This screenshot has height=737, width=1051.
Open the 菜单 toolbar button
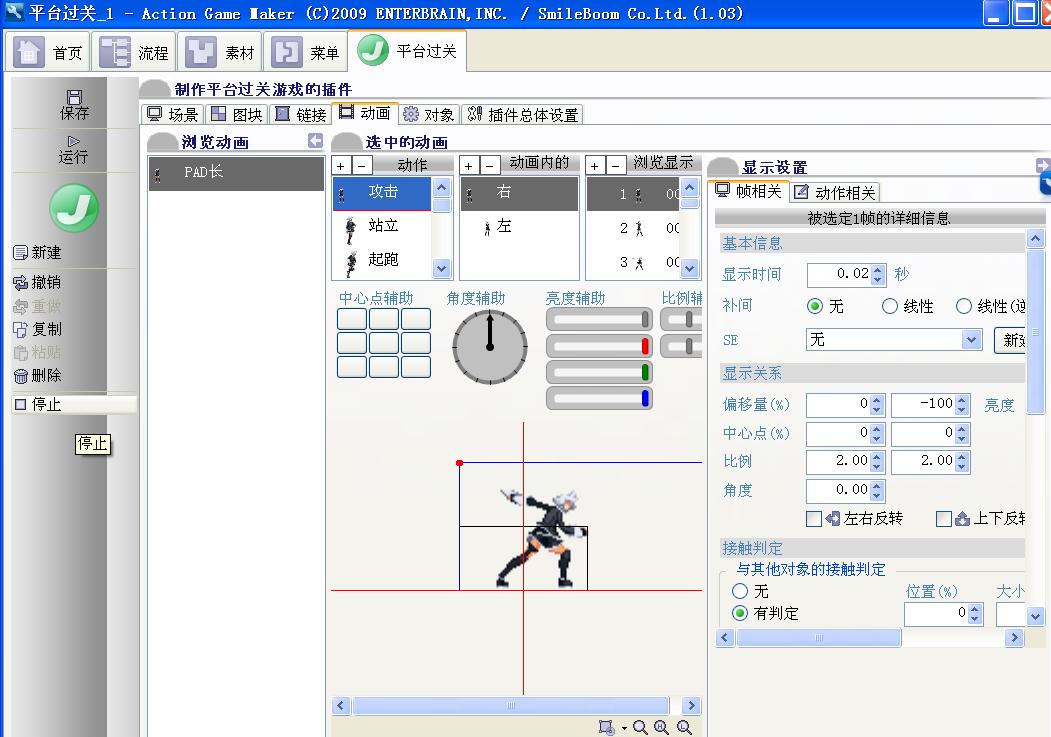pos(306,52)
